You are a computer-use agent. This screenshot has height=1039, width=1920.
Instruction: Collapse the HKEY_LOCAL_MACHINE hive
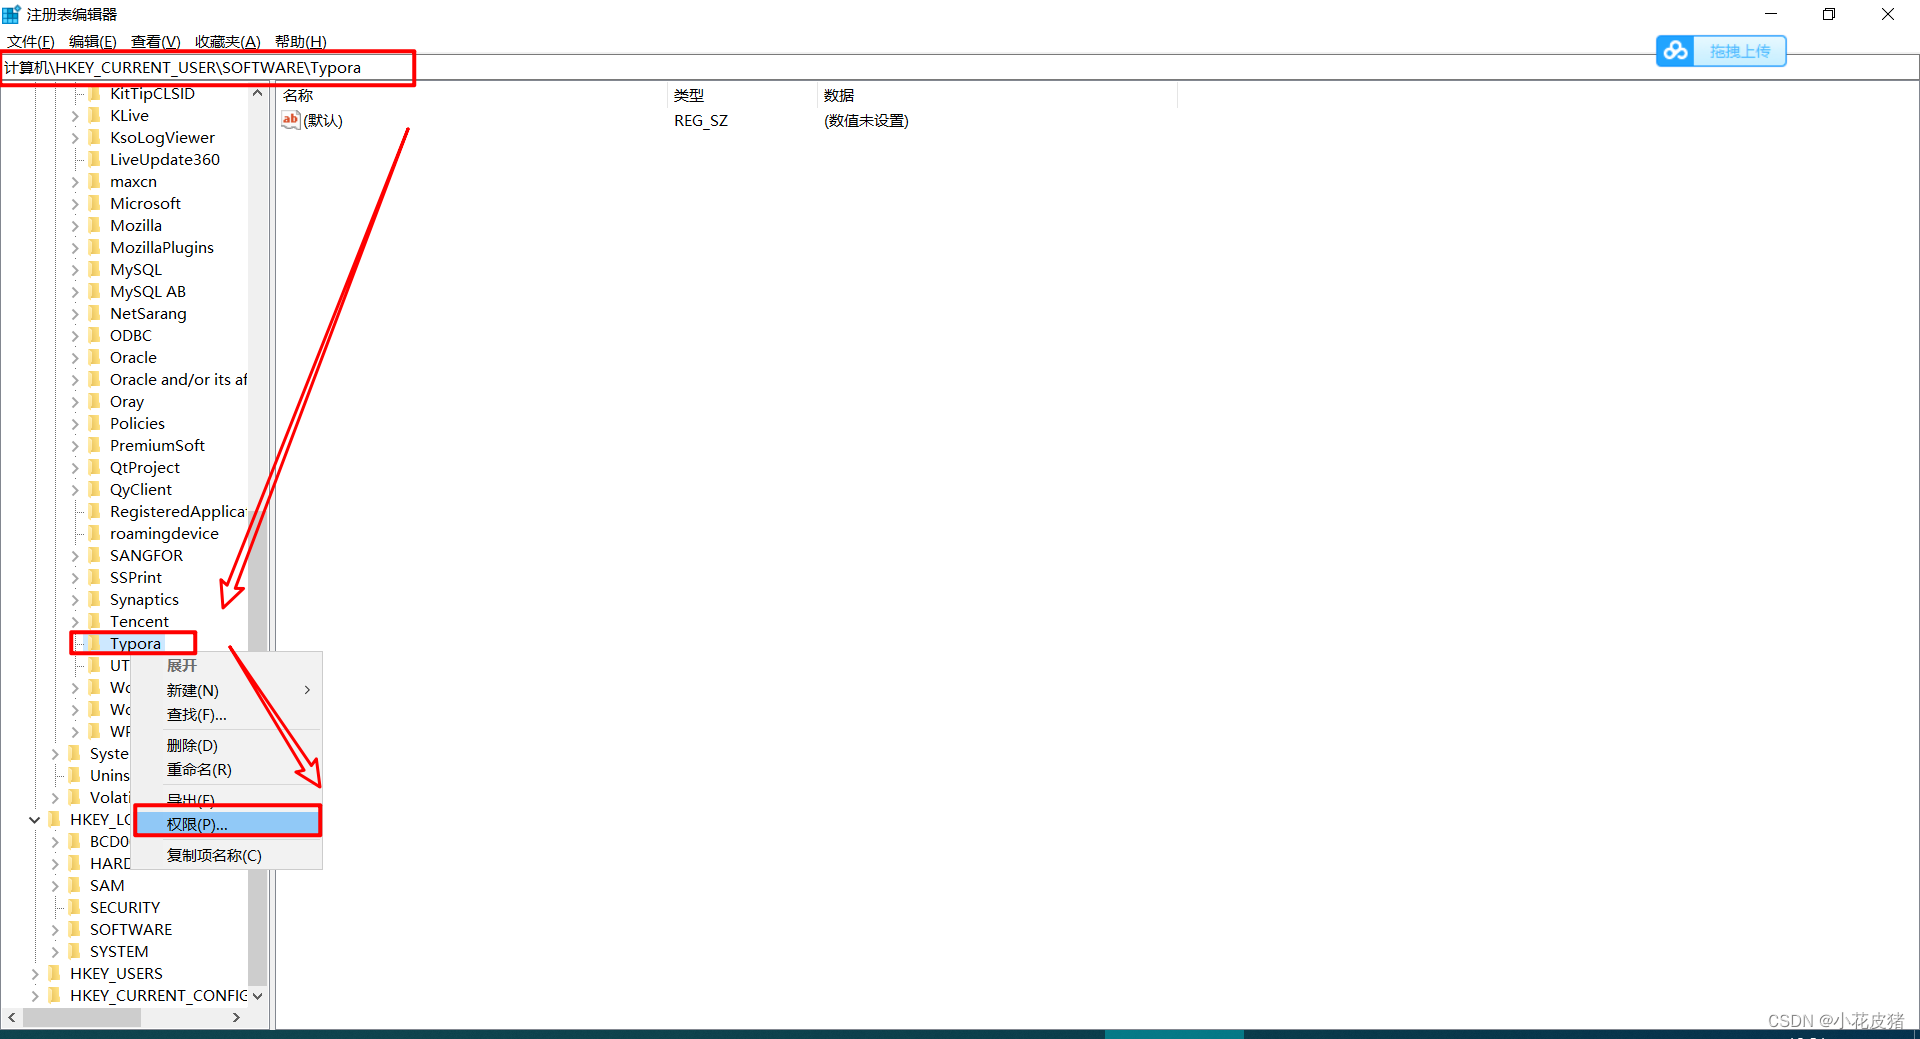[35, 819]
